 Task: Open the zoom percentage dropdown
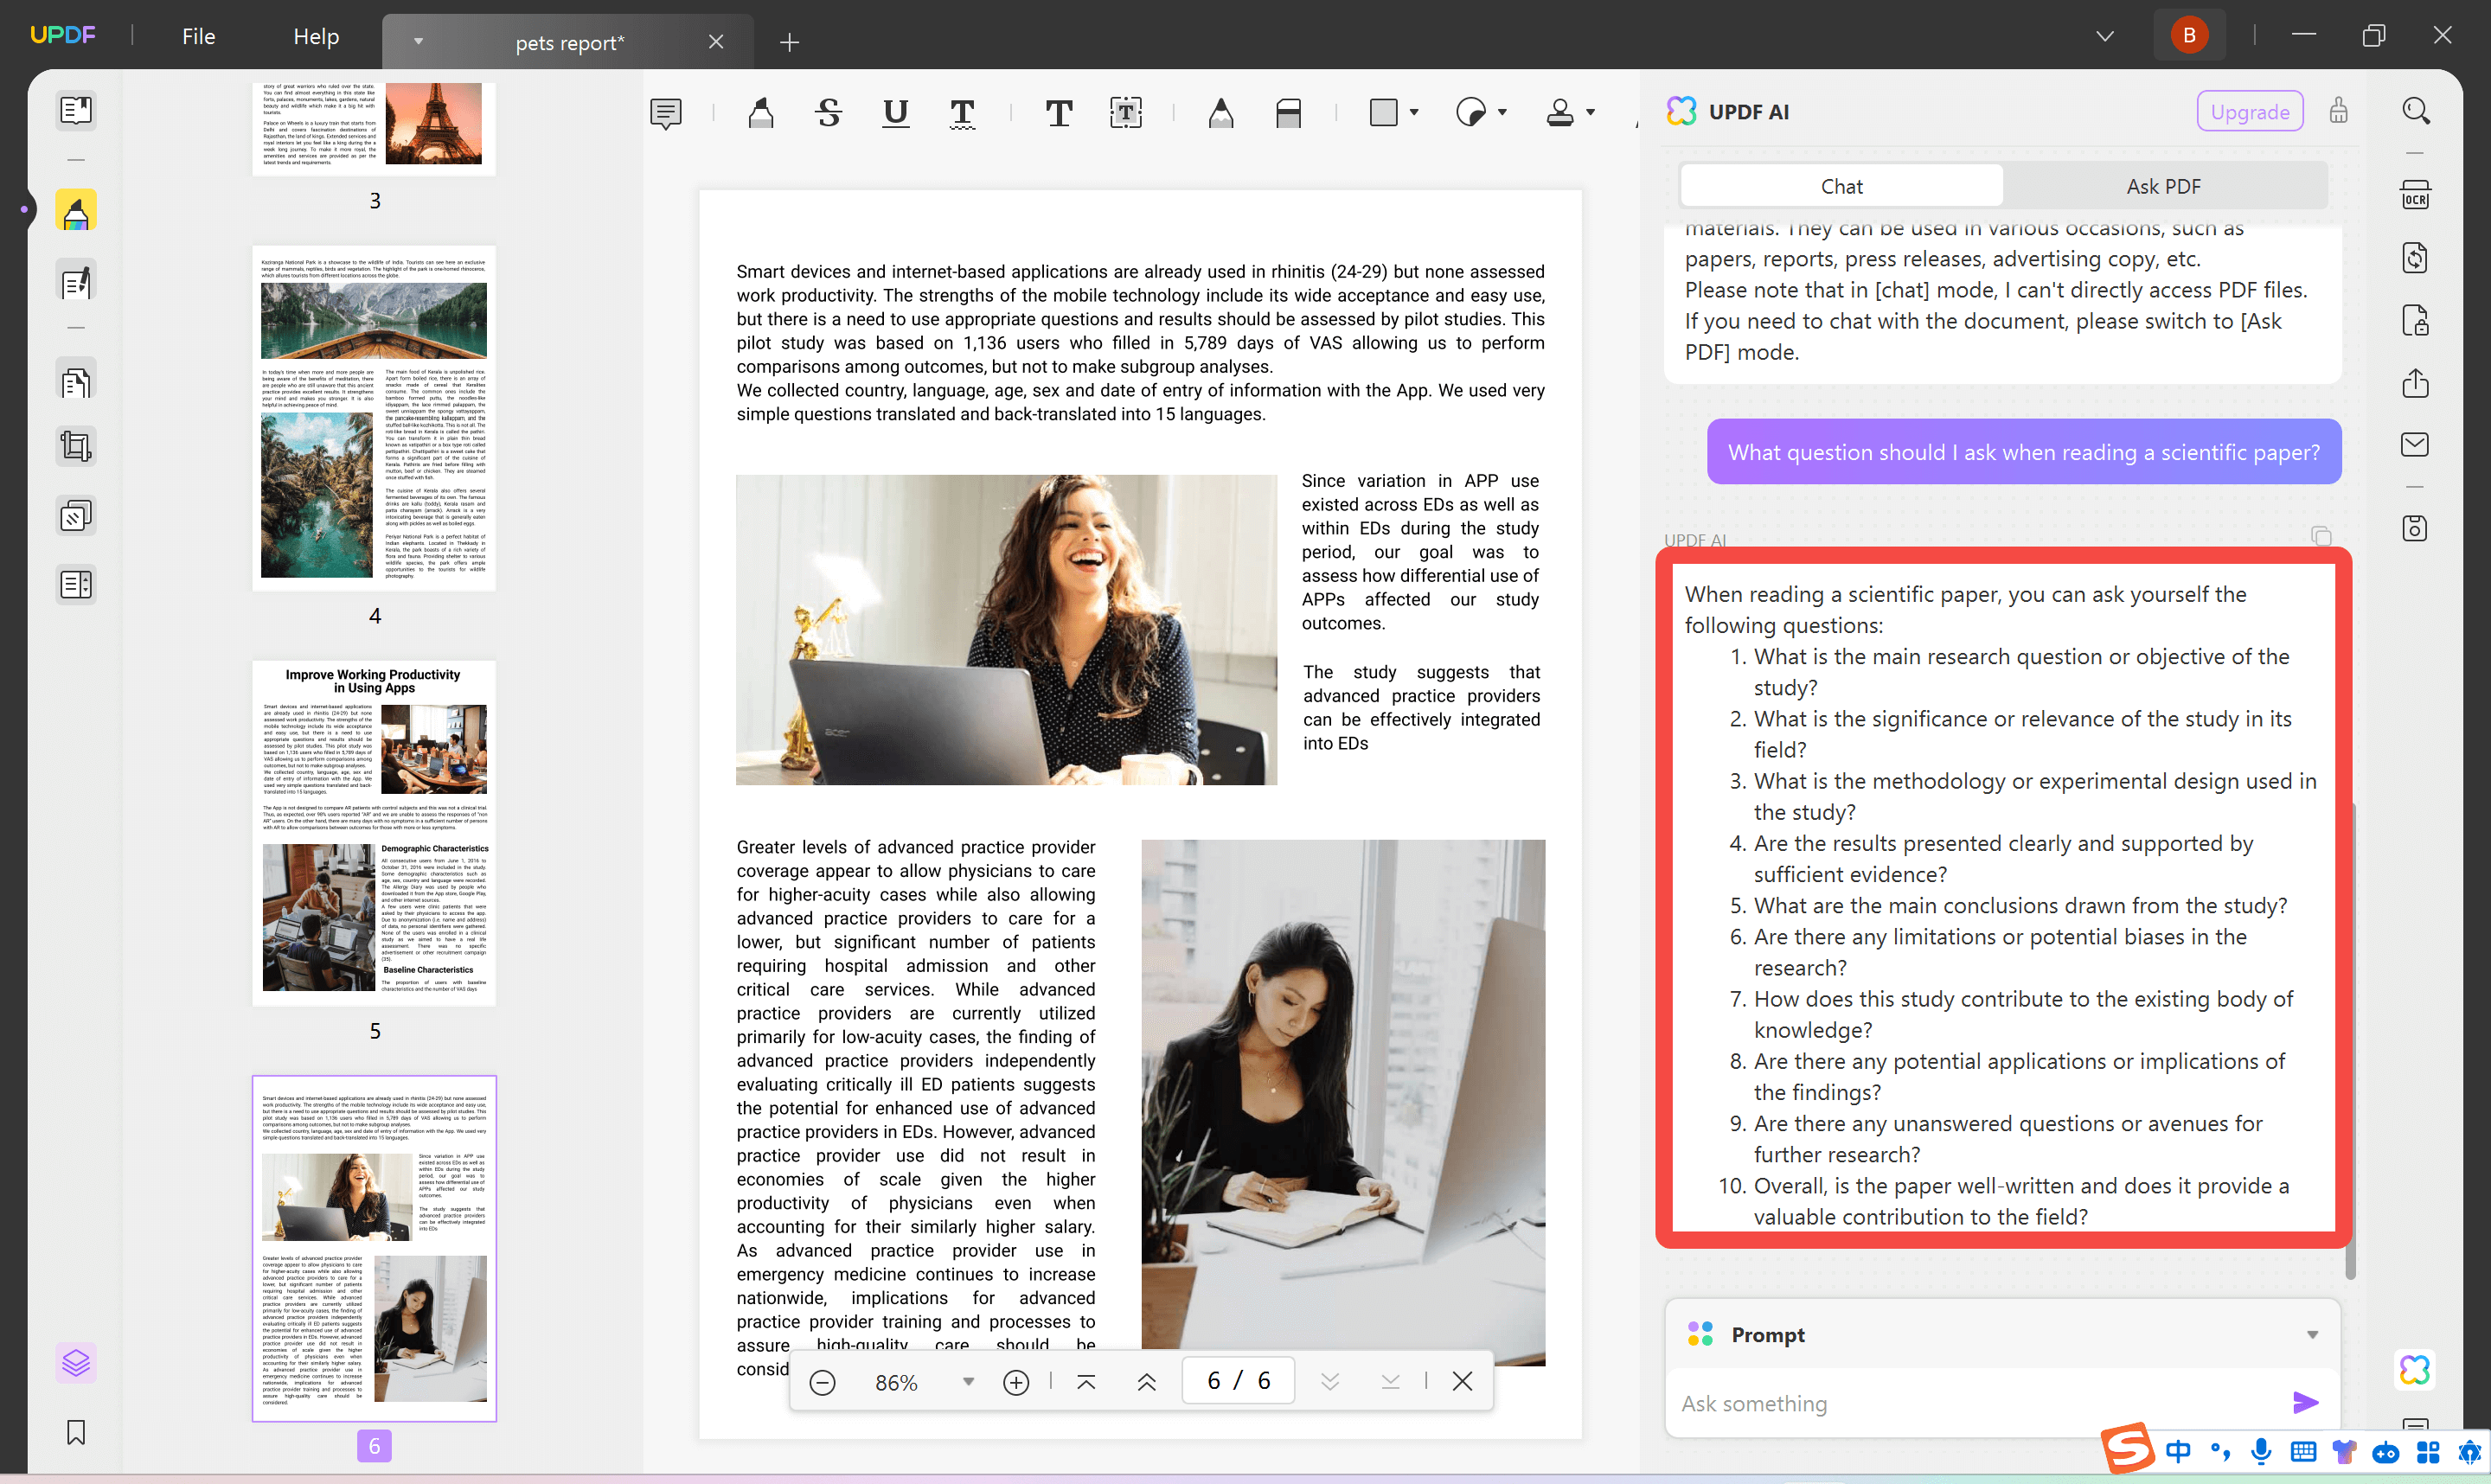968,1381
